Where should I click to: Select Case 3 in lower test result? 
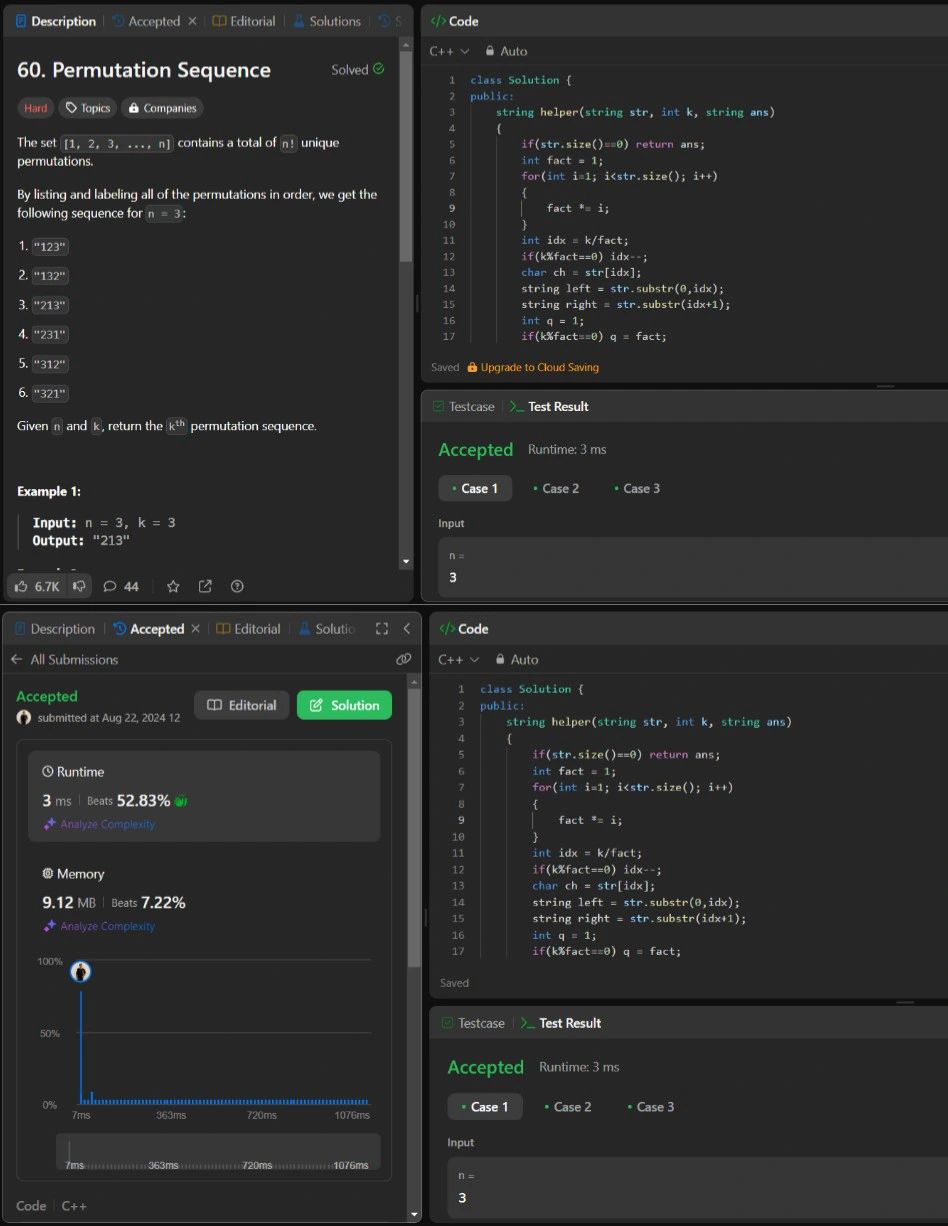(650, 1107)
